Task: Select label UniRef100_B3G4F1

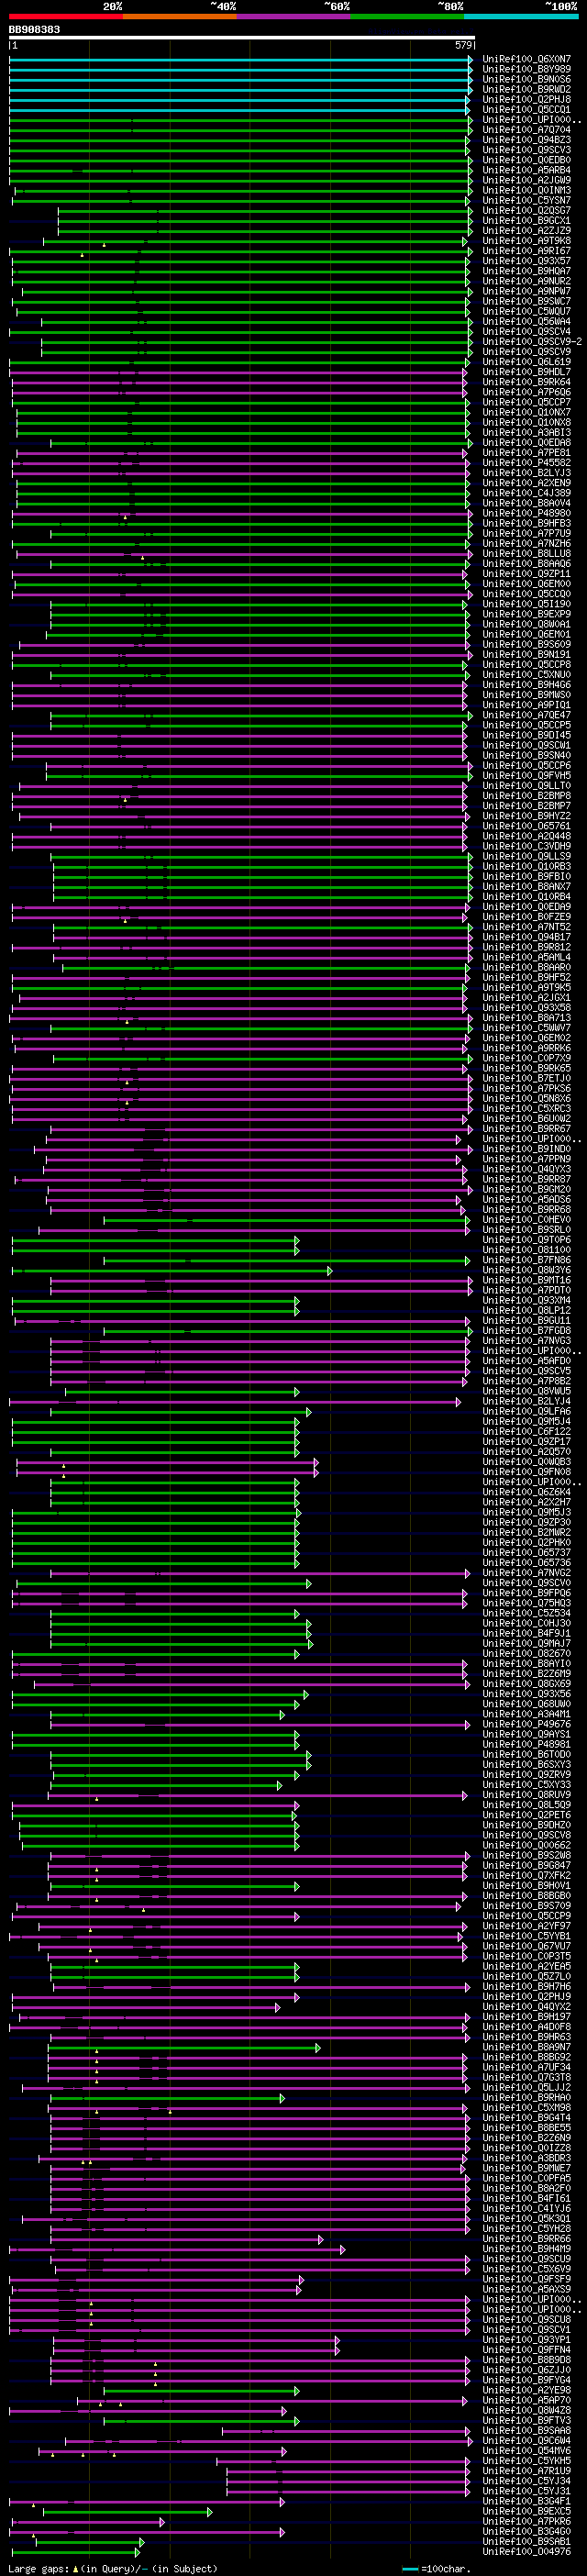Action: (x=527, y=2501)
